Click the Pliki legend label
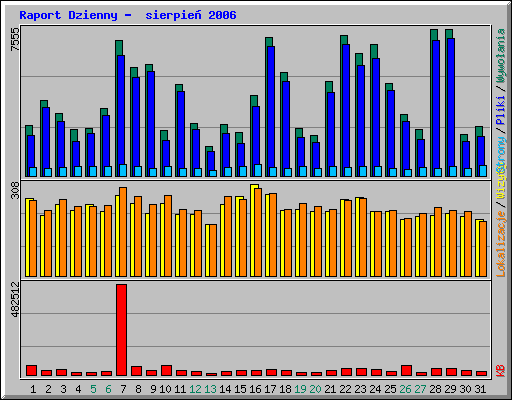512x400 pixels. (x=501, y=110)
